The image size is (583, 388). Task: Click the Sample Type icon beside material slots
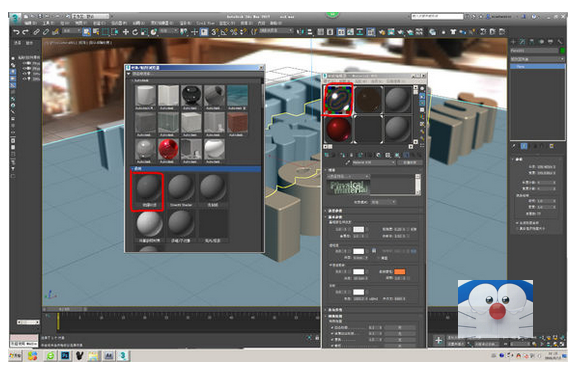[422, 89]
